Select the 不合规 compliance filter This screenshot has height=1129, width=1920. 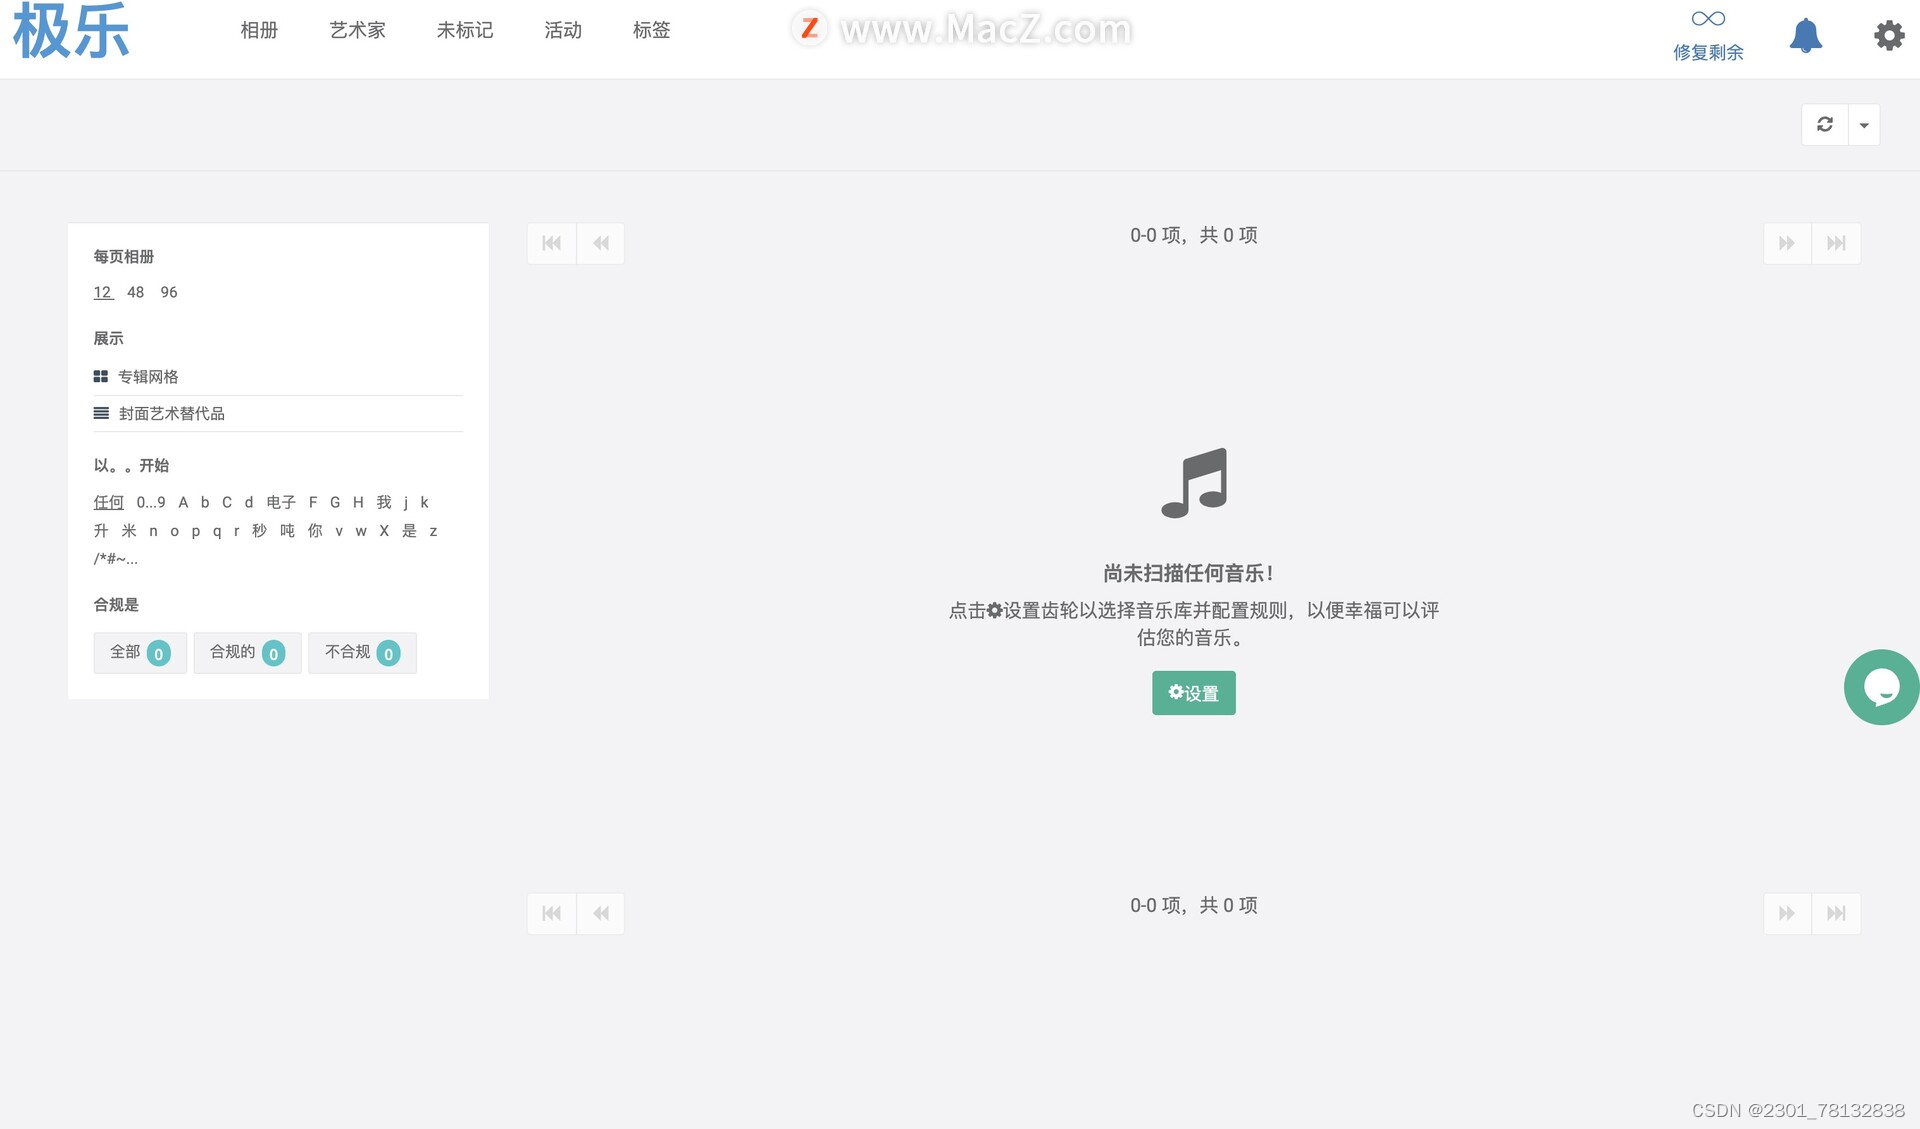coord(362,652)
